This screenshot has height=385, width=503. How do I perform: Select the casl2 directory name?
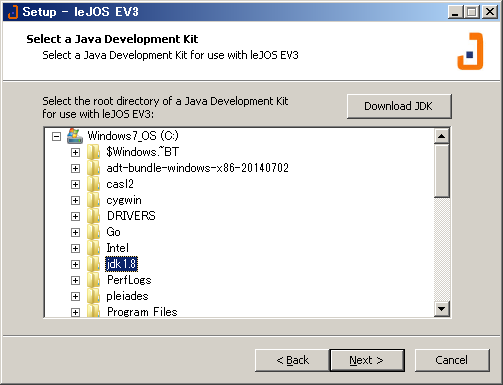[x=120, y=184]
